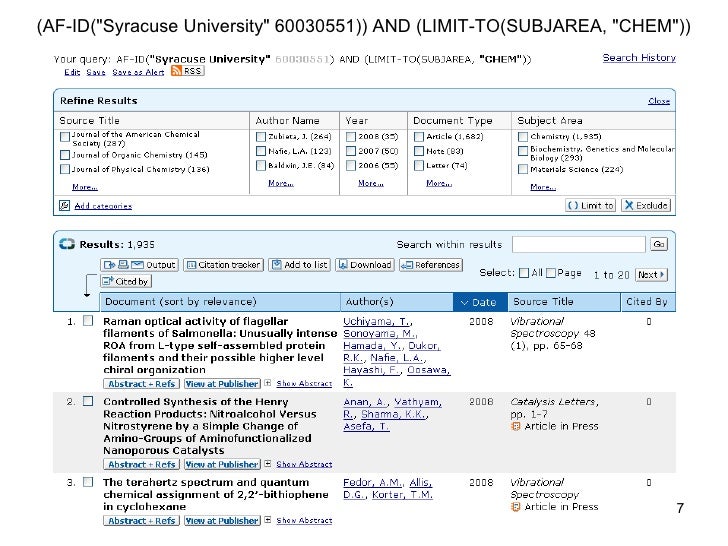Expand More under Source Title
The height and width of the screenshot is (546, 728).
point(84,187)
